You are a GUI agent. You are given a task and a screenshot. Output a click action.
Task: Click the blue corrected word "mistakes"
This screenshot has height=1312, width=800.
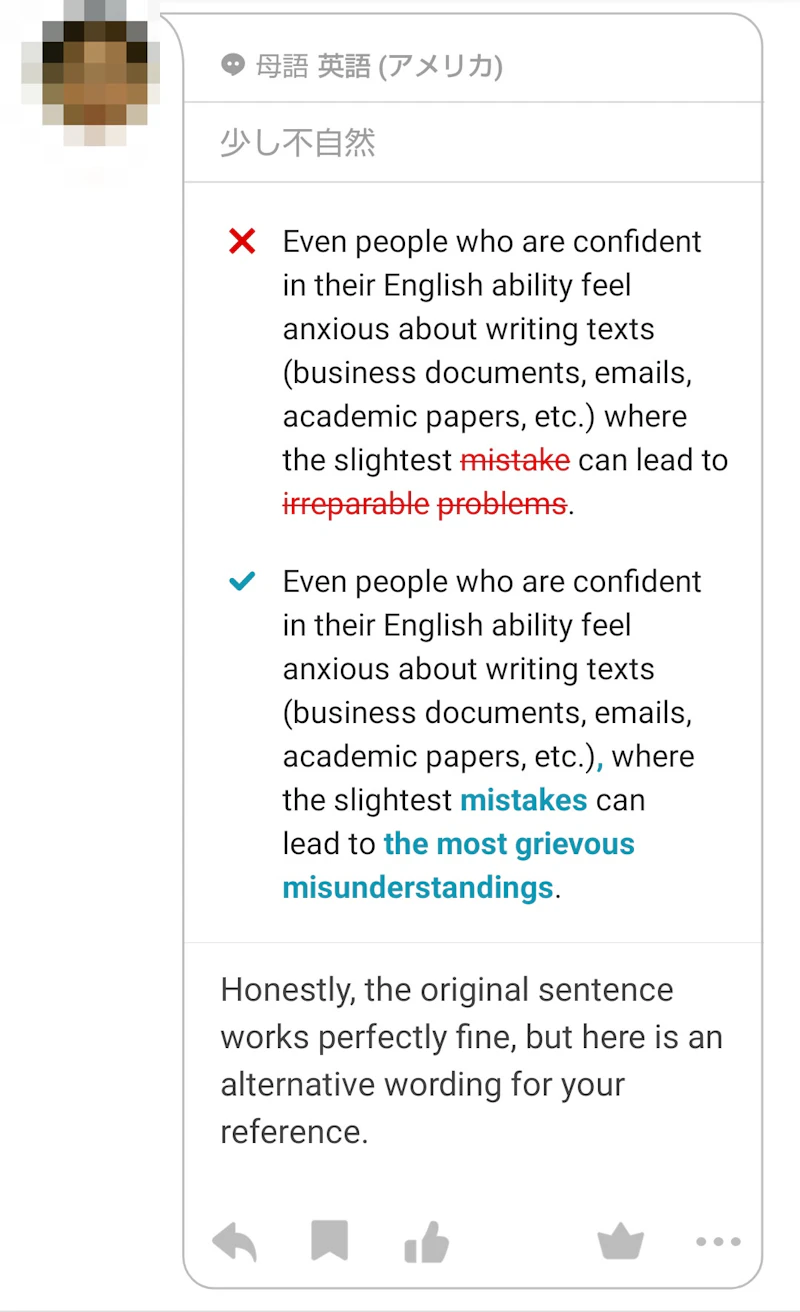tap(523, 801)
